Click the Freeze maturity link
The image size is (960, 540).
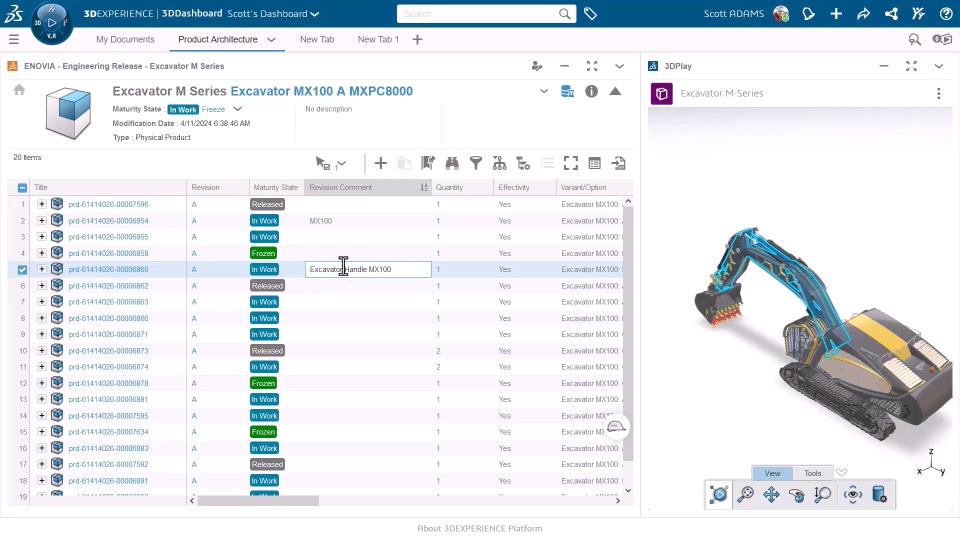pyautogui.click(x=213, y=109)
